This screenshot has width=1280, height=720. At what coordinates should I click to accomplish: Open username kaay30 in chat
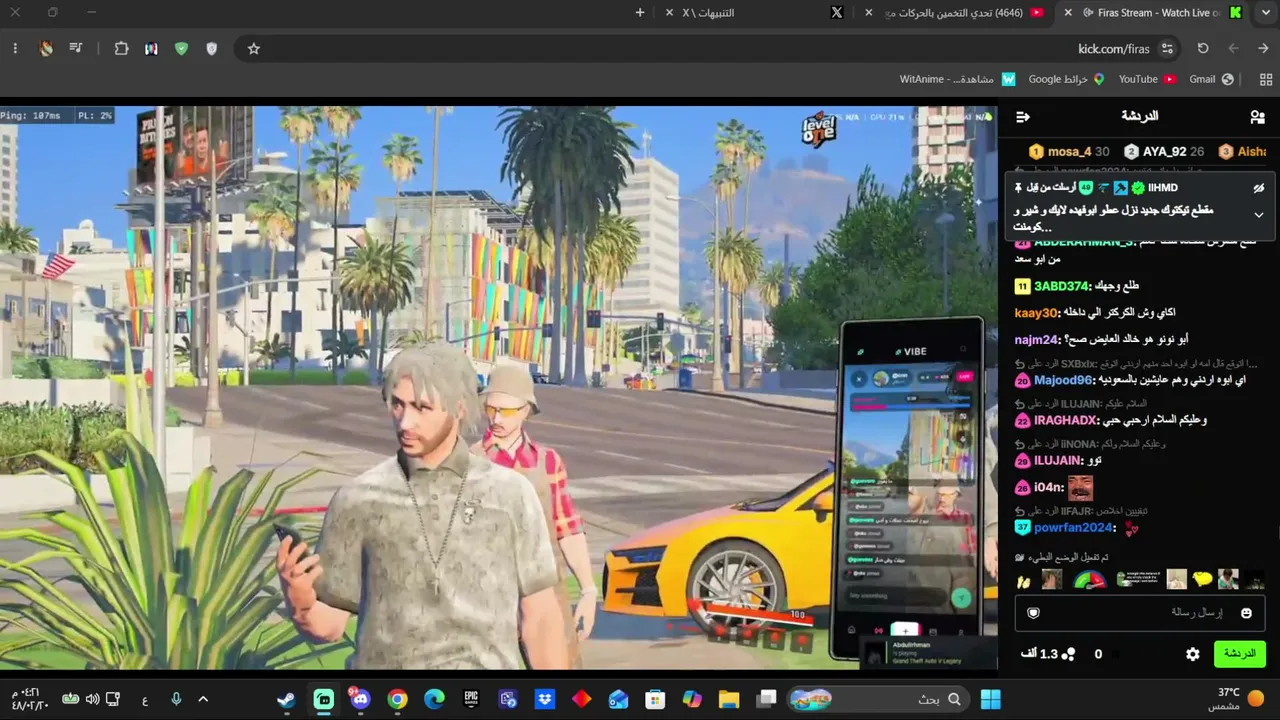(x=1036, y=313)
